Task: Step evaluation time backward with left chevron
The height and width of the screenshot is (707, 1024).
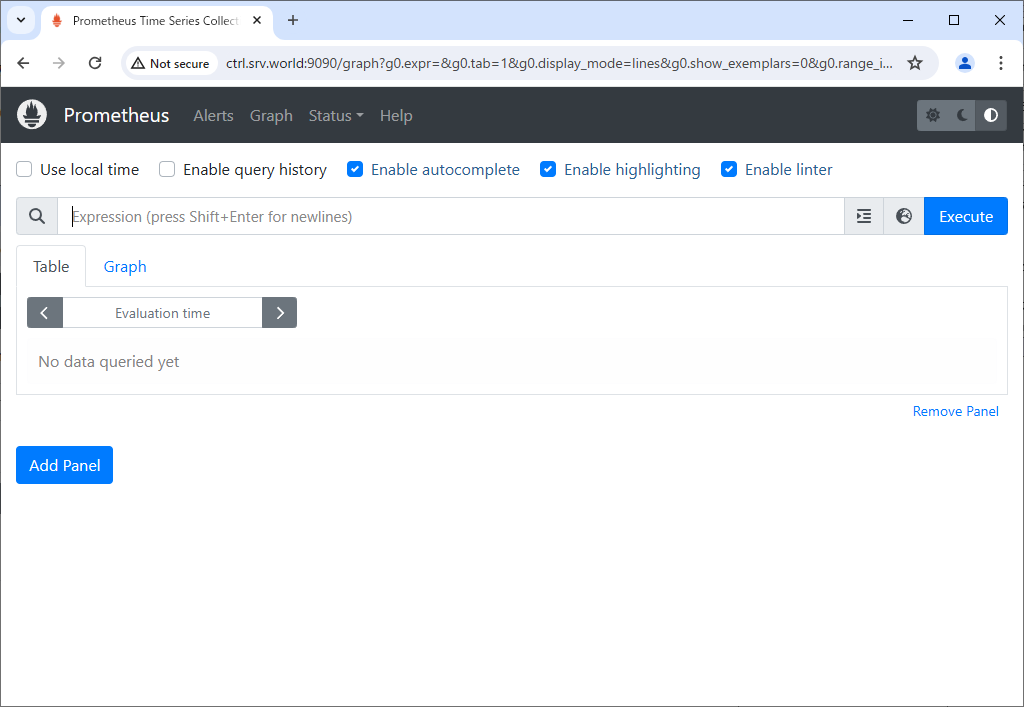Action: tap(45, 313)
